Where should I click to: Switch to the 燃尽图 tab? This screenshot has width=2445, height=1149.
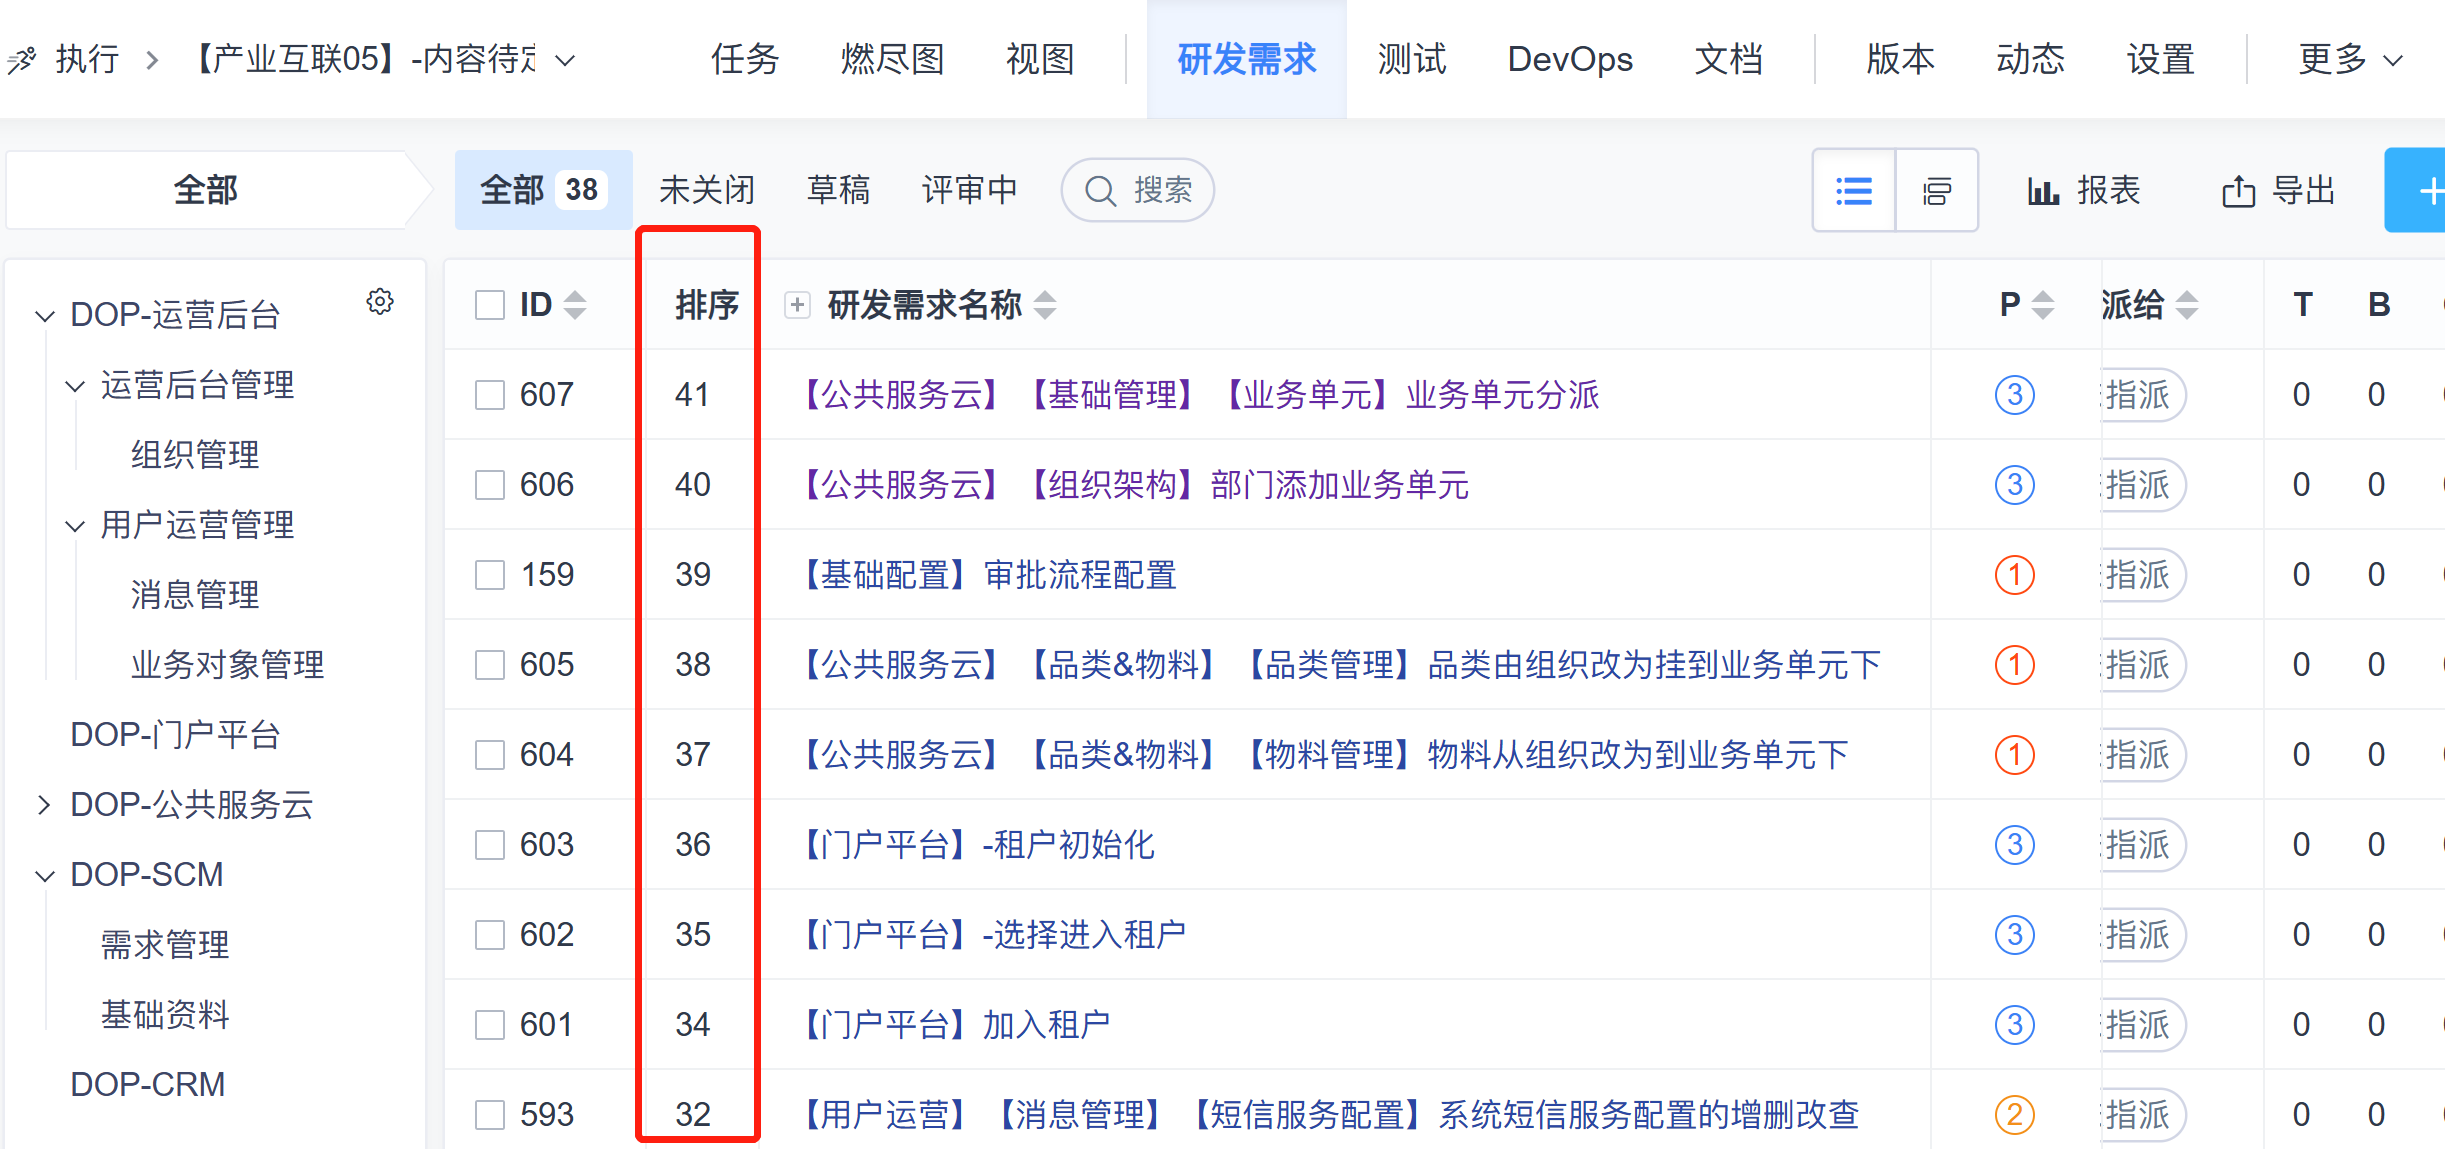pyautogui.click(x=892, y=60)
